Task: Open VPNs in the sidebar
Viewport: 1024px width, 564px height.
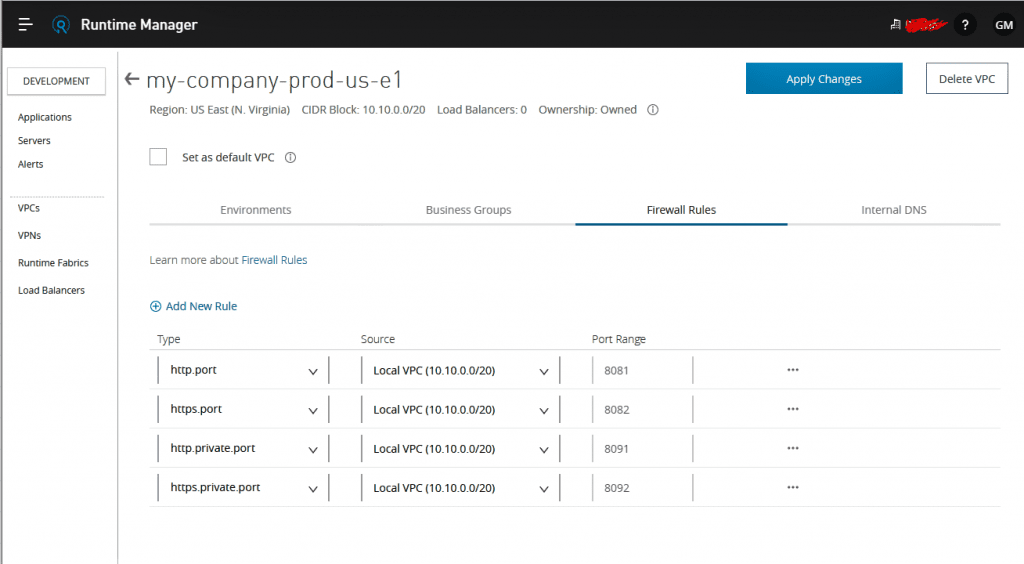Action: (29, 236)
